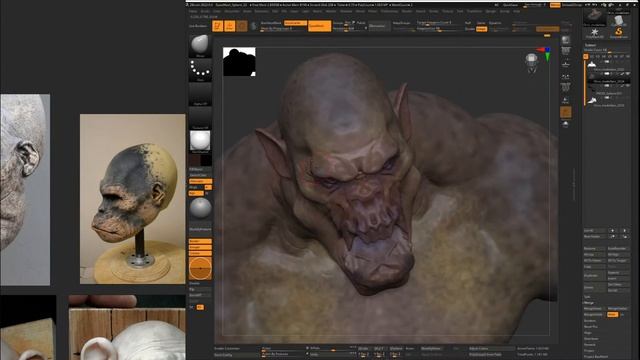
Task: Click the gray material sphere in left shelf
Action: click(200, 208)
